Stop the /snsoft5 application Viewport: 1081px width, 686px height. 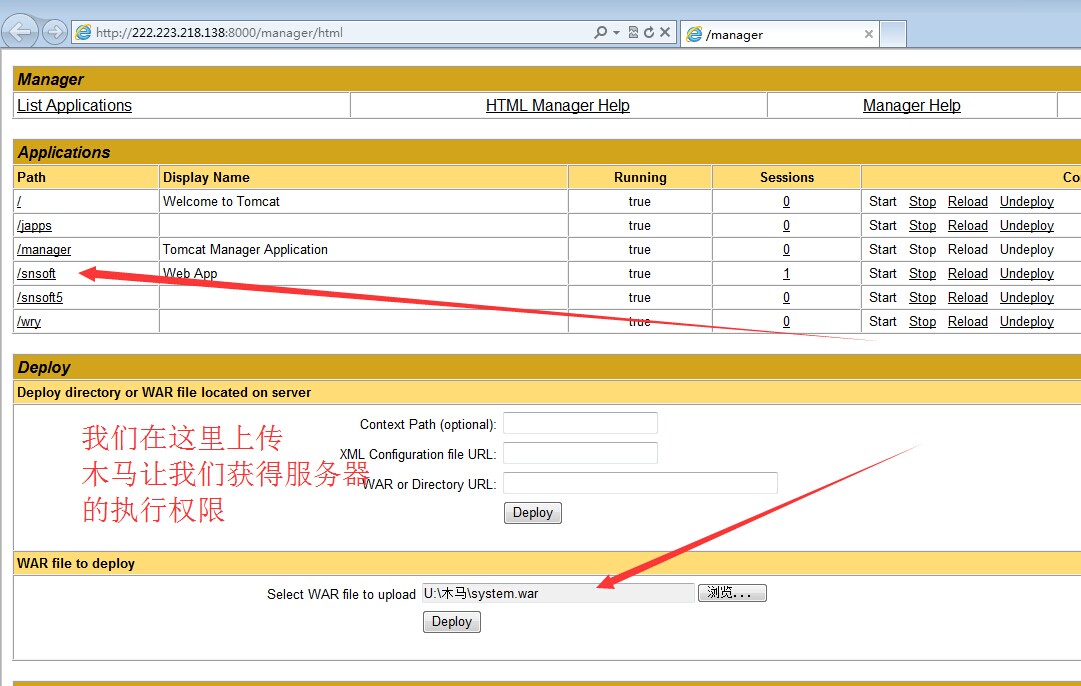click(922, 298)
